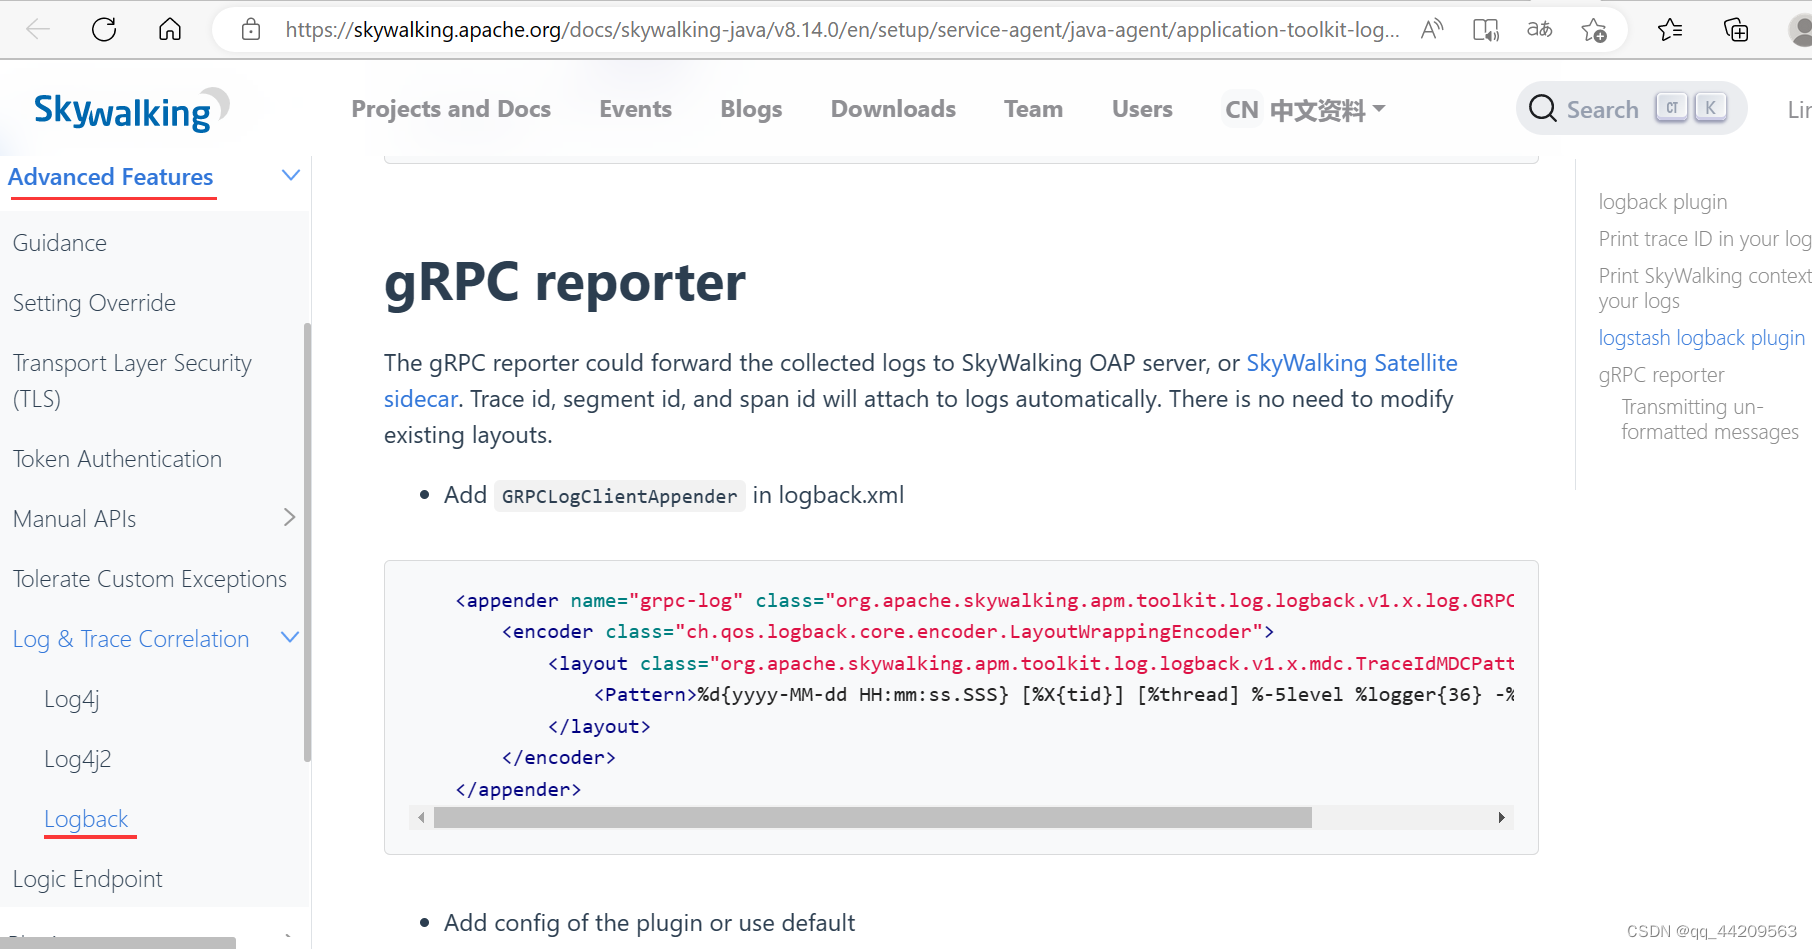Click the <Pattern> code line
The image size is (1812, 949).
tap(1054, 695)
